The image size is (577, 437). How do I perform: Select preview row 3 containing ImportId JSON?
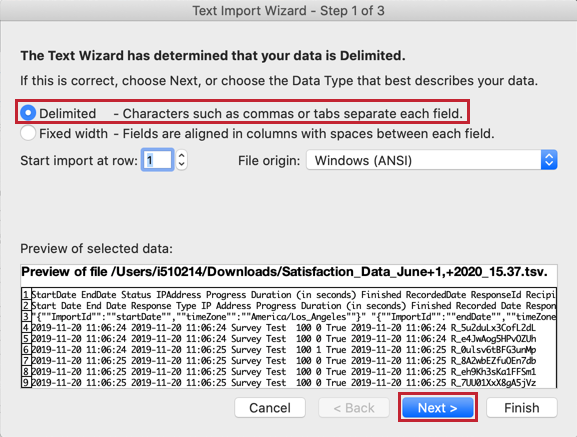point(289,317)
